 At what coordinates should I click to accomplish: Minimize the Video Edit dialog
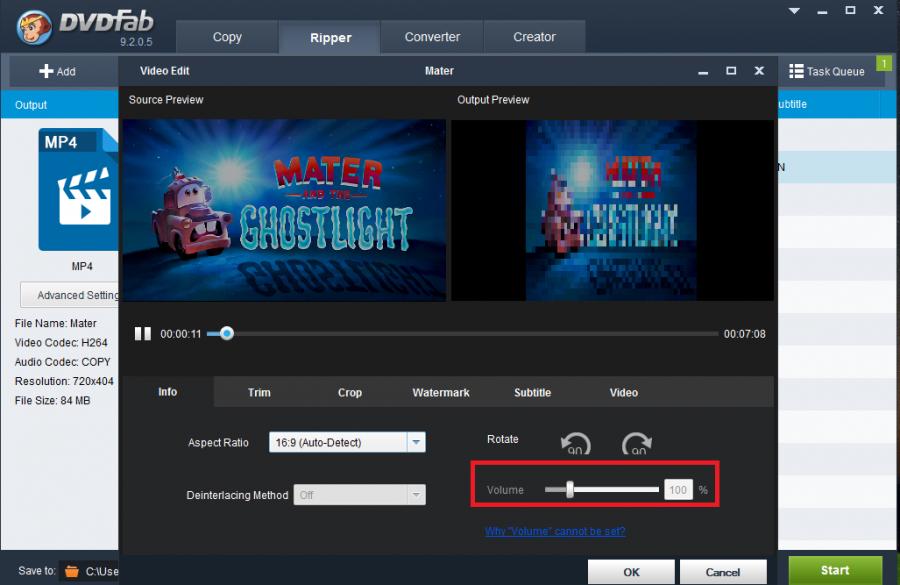[703, 72]
